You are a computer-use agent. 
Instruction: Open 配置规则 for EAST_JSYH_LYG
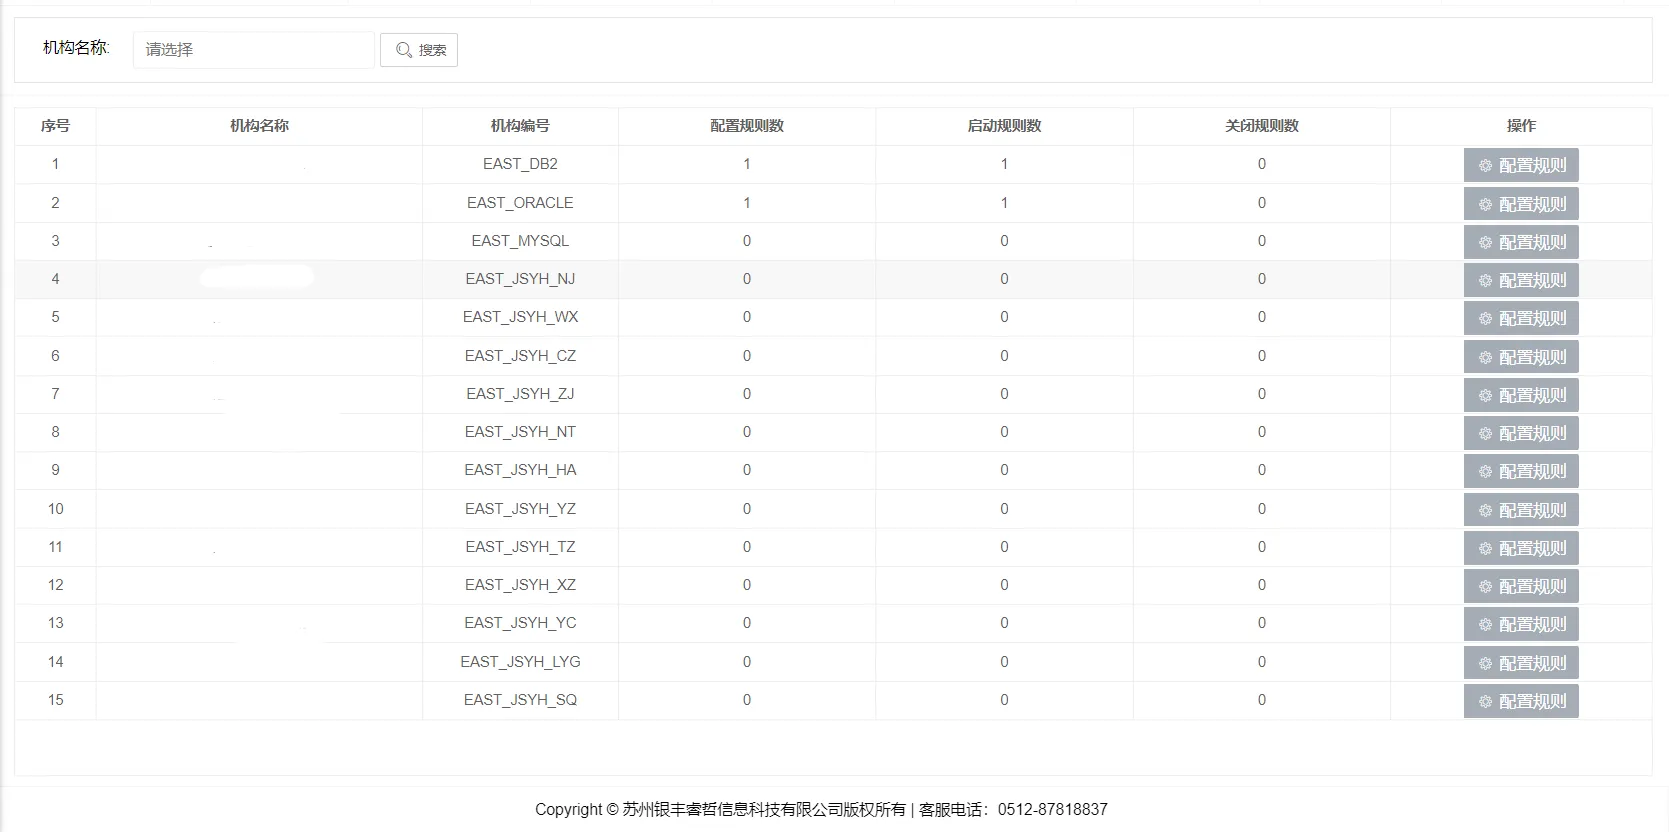coord(1520,664)
